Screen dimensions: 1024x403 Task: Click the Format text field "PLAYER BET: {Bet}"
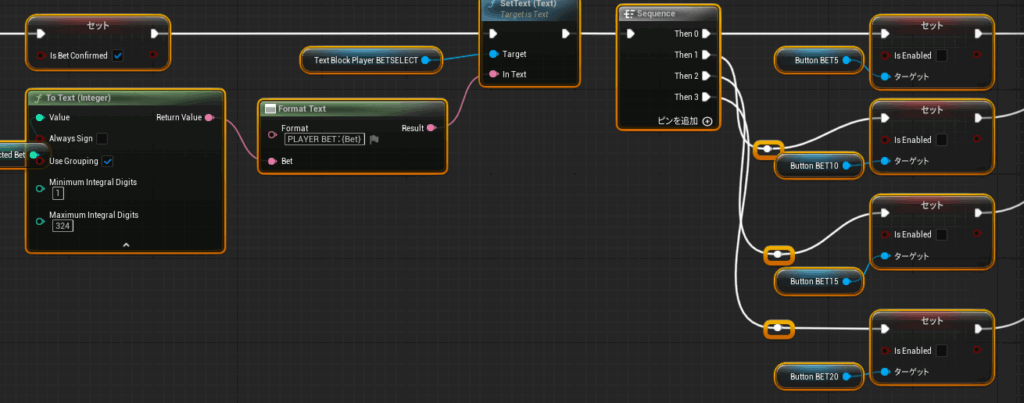(x=324, y=140)
